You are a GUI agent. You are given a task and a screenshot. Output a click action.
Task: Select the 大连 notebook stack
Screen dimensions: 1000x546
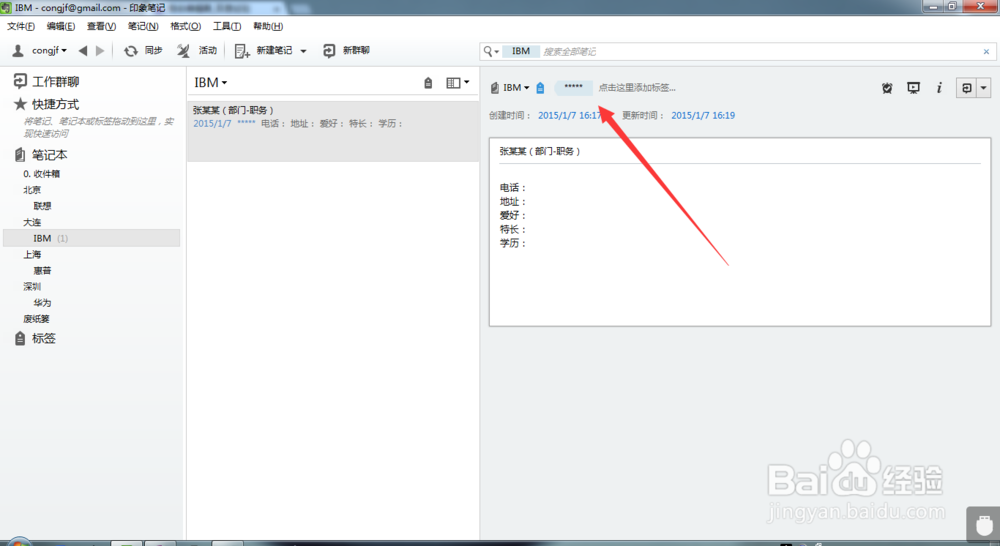pyautogui.click(x=32, y=222)
